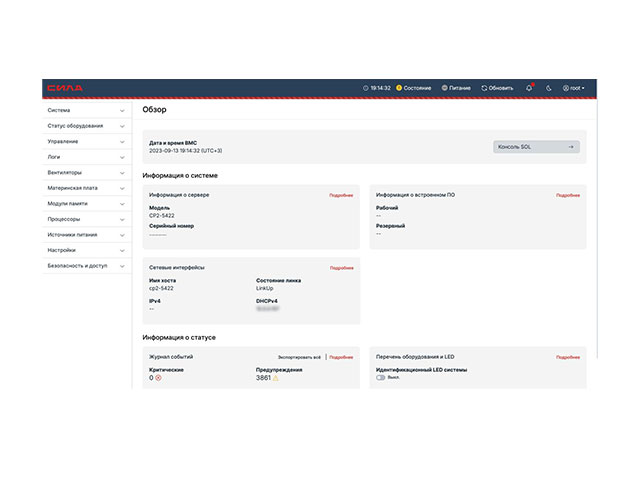The image size is (640, 480).
Task: Select Процессоры in the sidebar
Action: coord(85,219)
